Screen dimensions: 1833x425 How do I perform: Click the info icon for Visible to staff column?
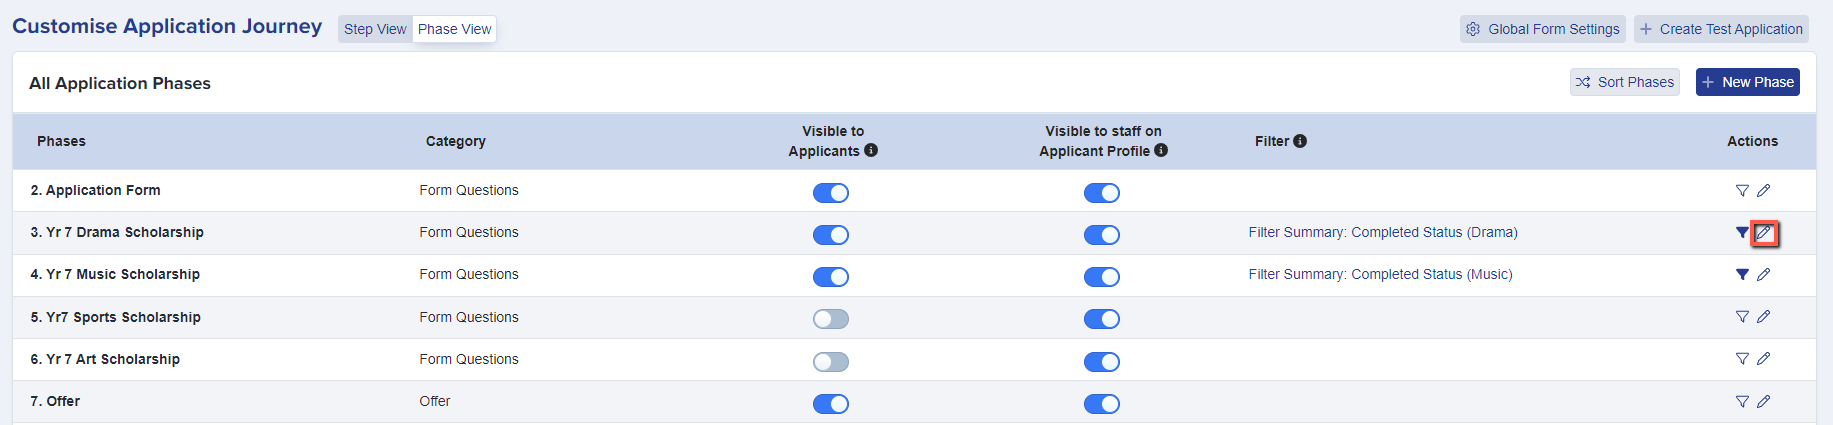click(1161, 150)
